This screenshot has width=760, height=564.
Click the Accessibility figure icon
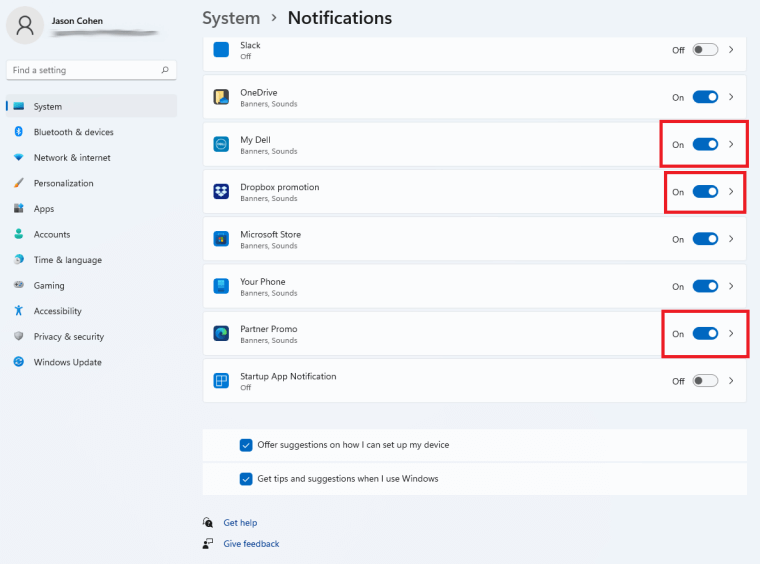(18, 311)
